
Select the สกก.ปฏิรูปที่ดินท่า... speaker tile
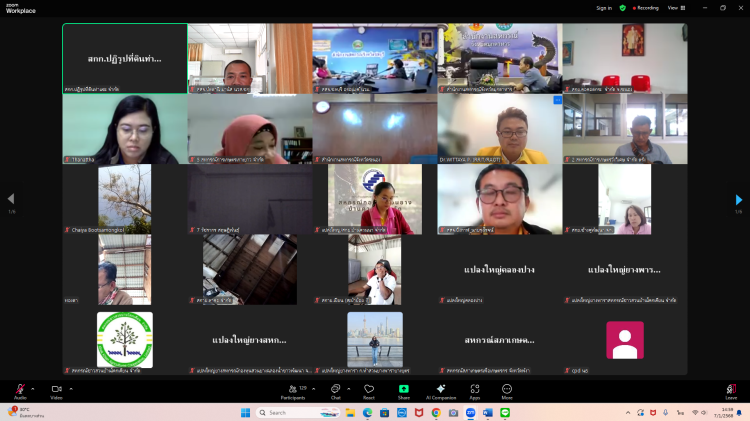pos(125,58)
